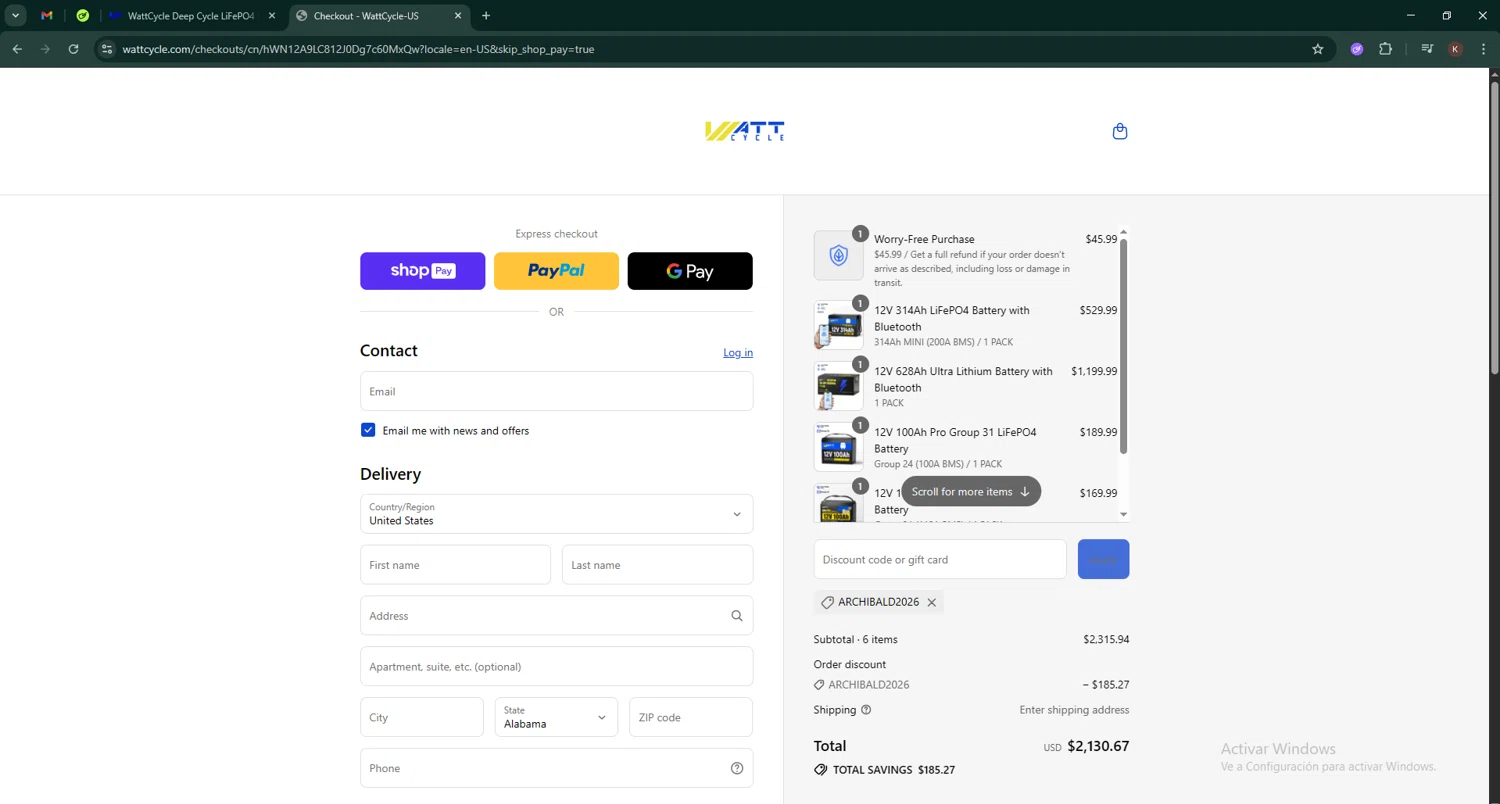Pay with PayPal express checkout
Screen dimensions: 1500x804
(x=556, y=271)
